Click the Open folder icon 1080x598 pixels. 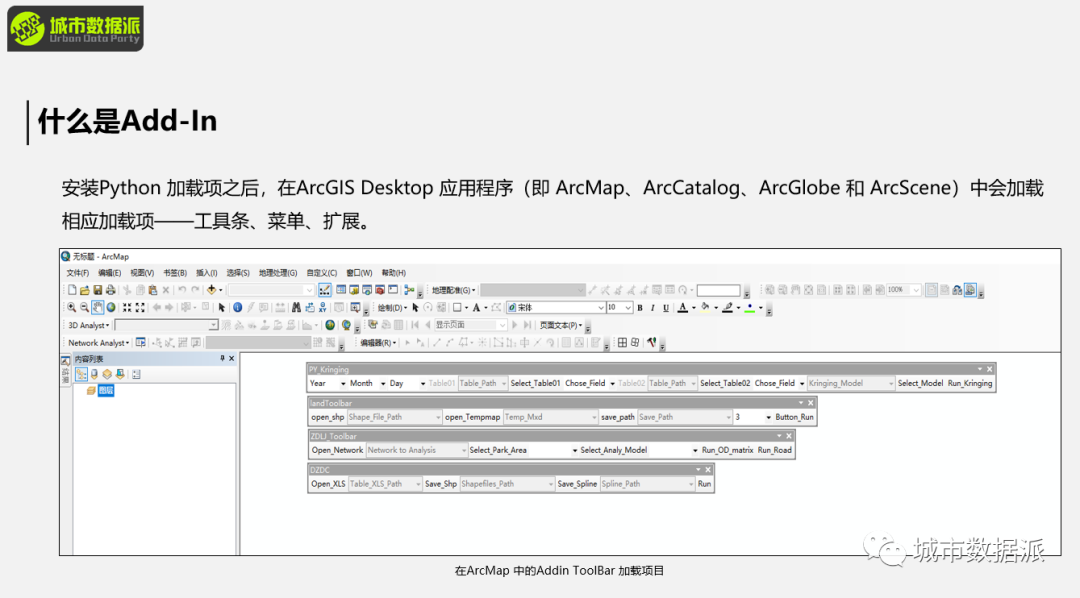coord(85,290)
